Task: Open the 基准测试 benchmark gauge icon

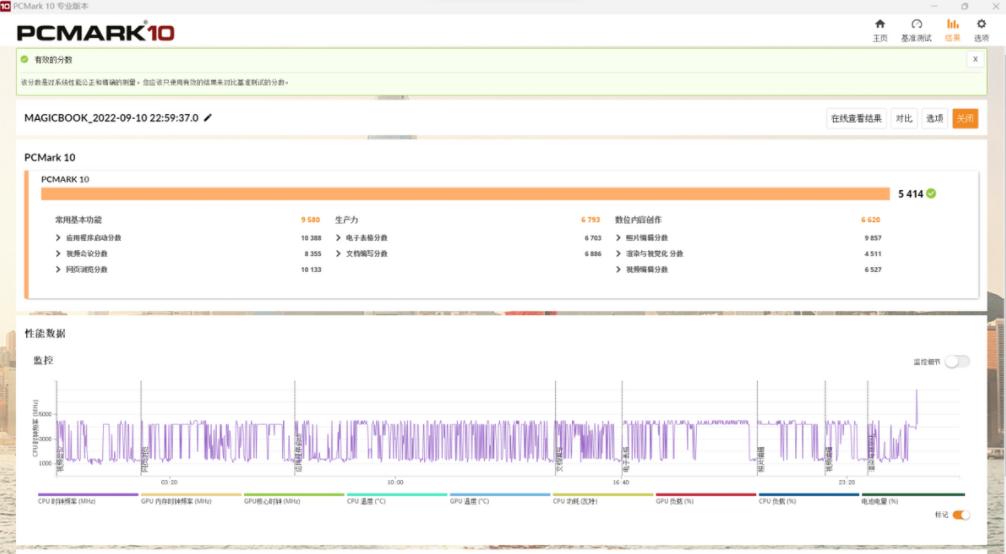Action: point(916,29)
